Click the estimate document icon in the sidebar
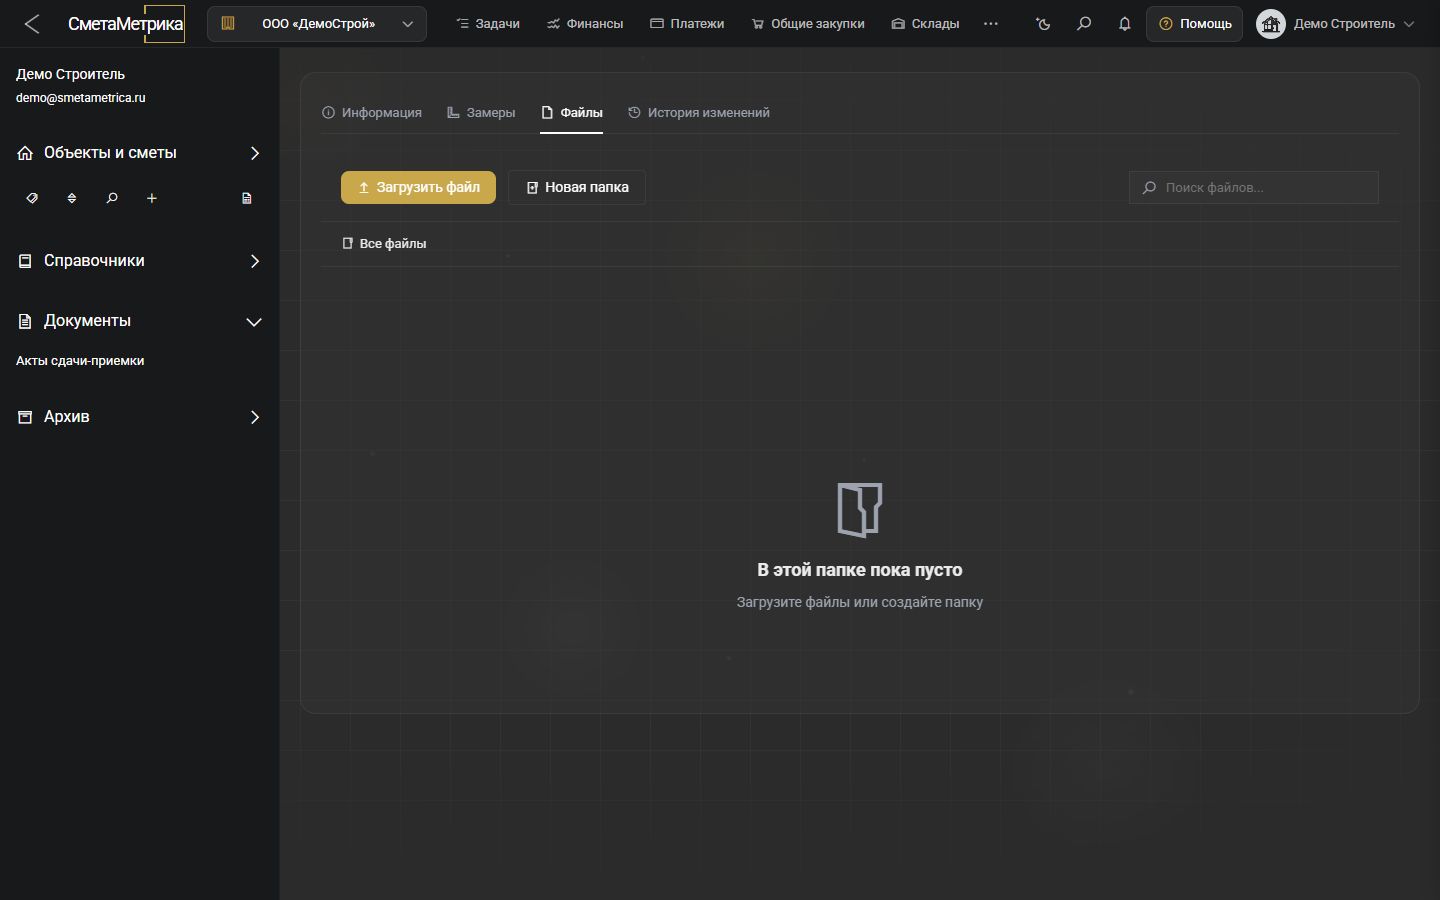Screen dimensions: 1440x900 pyautogui.click(x=247, y=198)
